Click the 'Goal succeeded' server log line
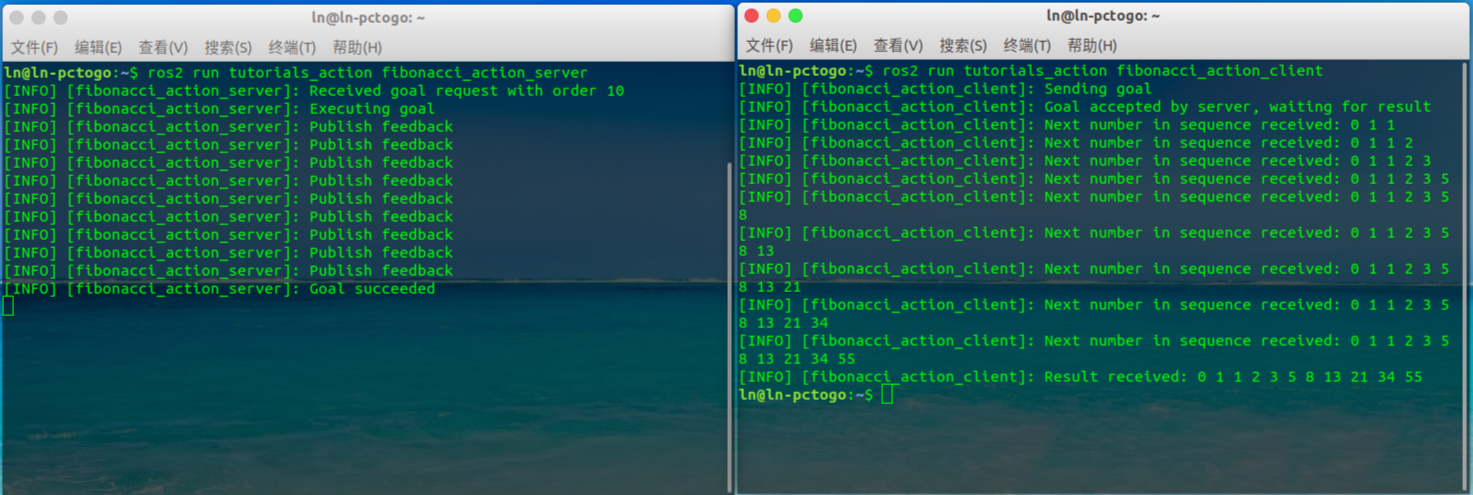 pyautogui.click(x=219, y=289)
